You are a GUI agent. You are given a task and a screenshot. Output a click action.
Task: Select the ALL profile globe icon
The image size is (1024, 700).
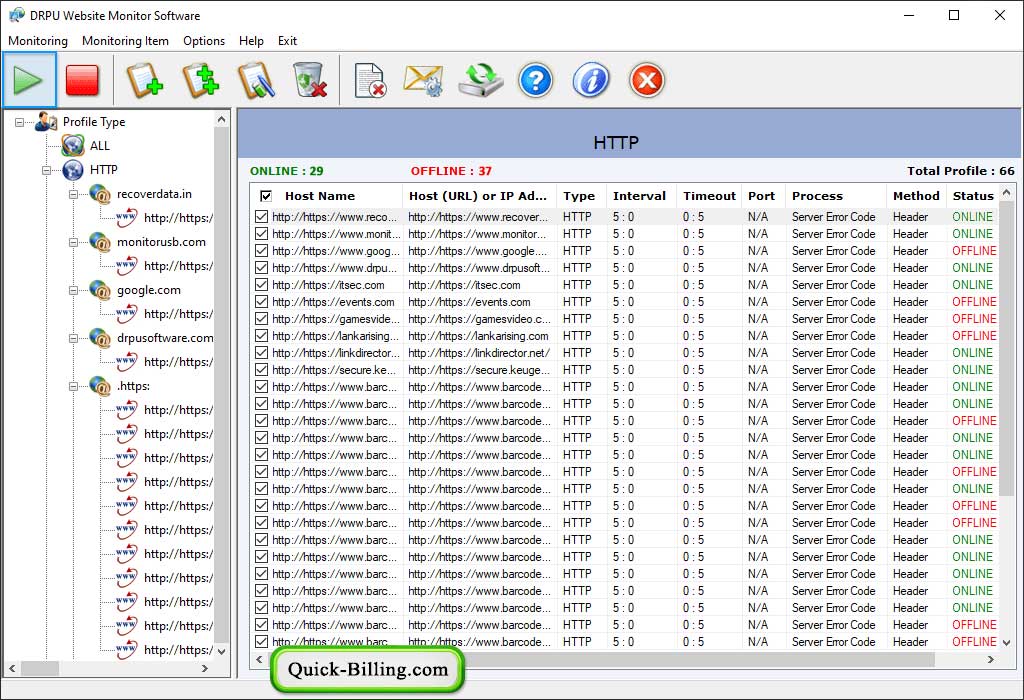click(72, 146)
